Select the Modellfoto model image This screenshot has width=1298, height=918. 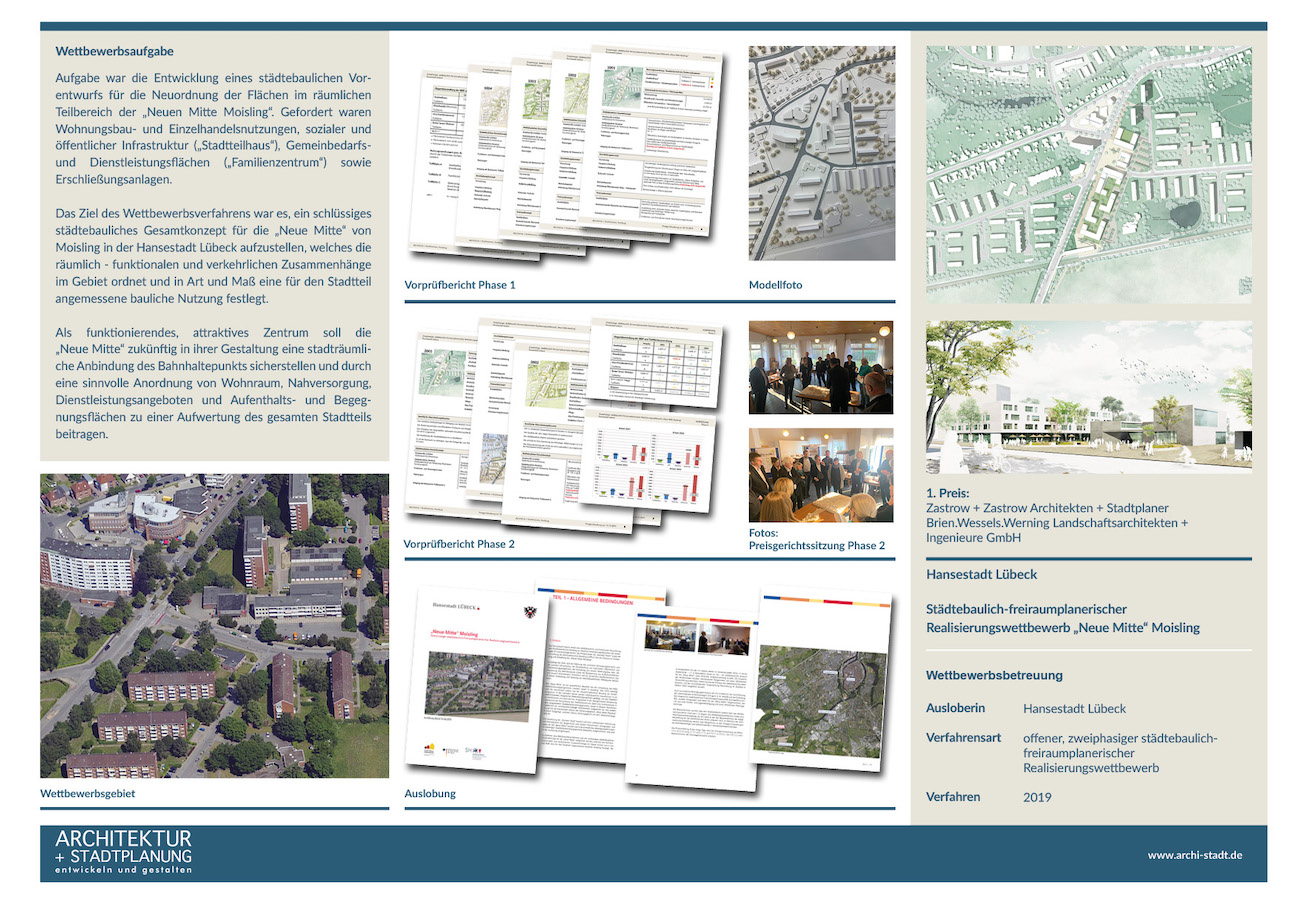[821, 153]
